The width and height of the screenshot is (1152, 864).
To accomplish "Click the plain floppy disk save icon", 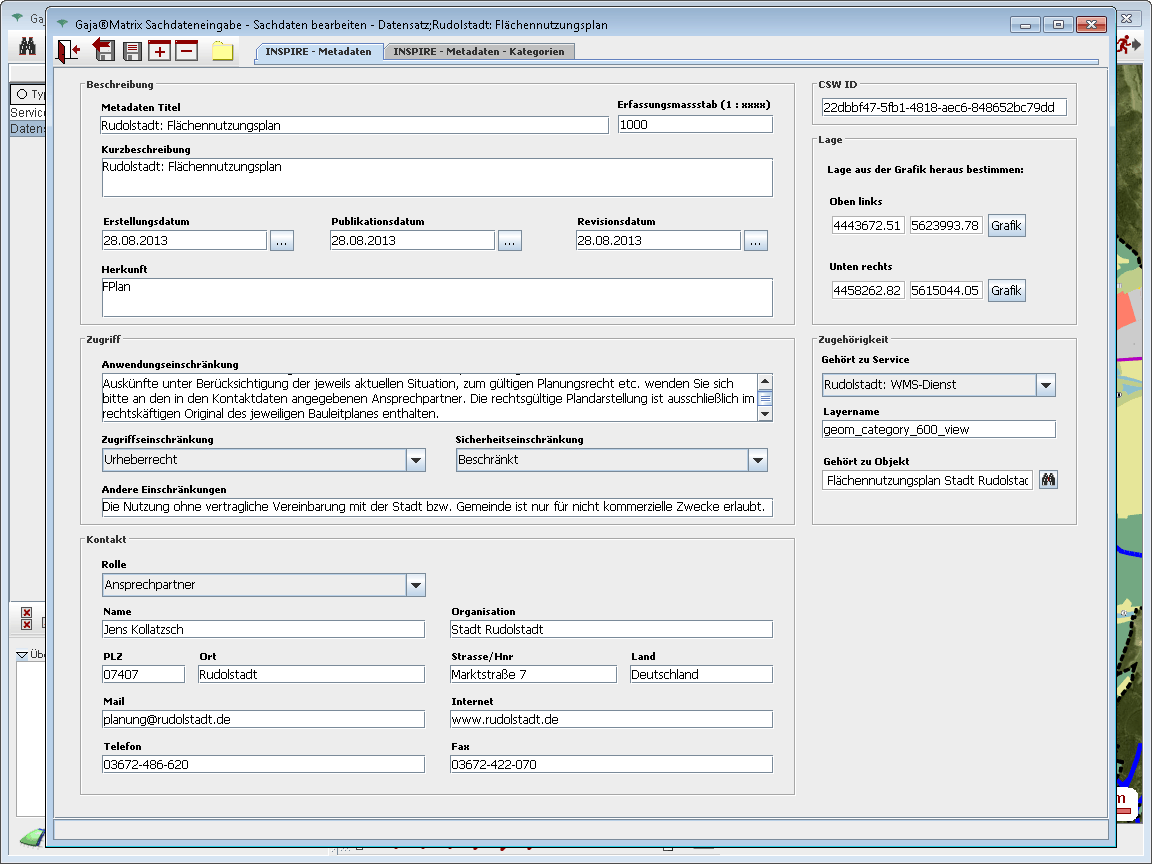I will 131,51.
